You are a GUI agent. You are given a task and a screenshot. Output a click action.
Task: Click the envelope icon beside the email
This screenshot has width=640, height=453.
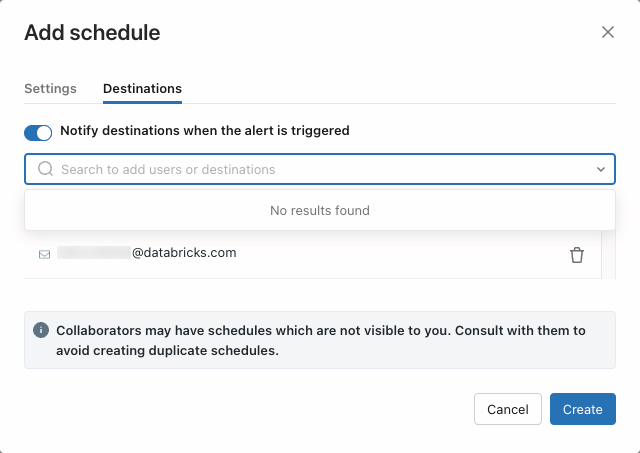click(44, 254)
